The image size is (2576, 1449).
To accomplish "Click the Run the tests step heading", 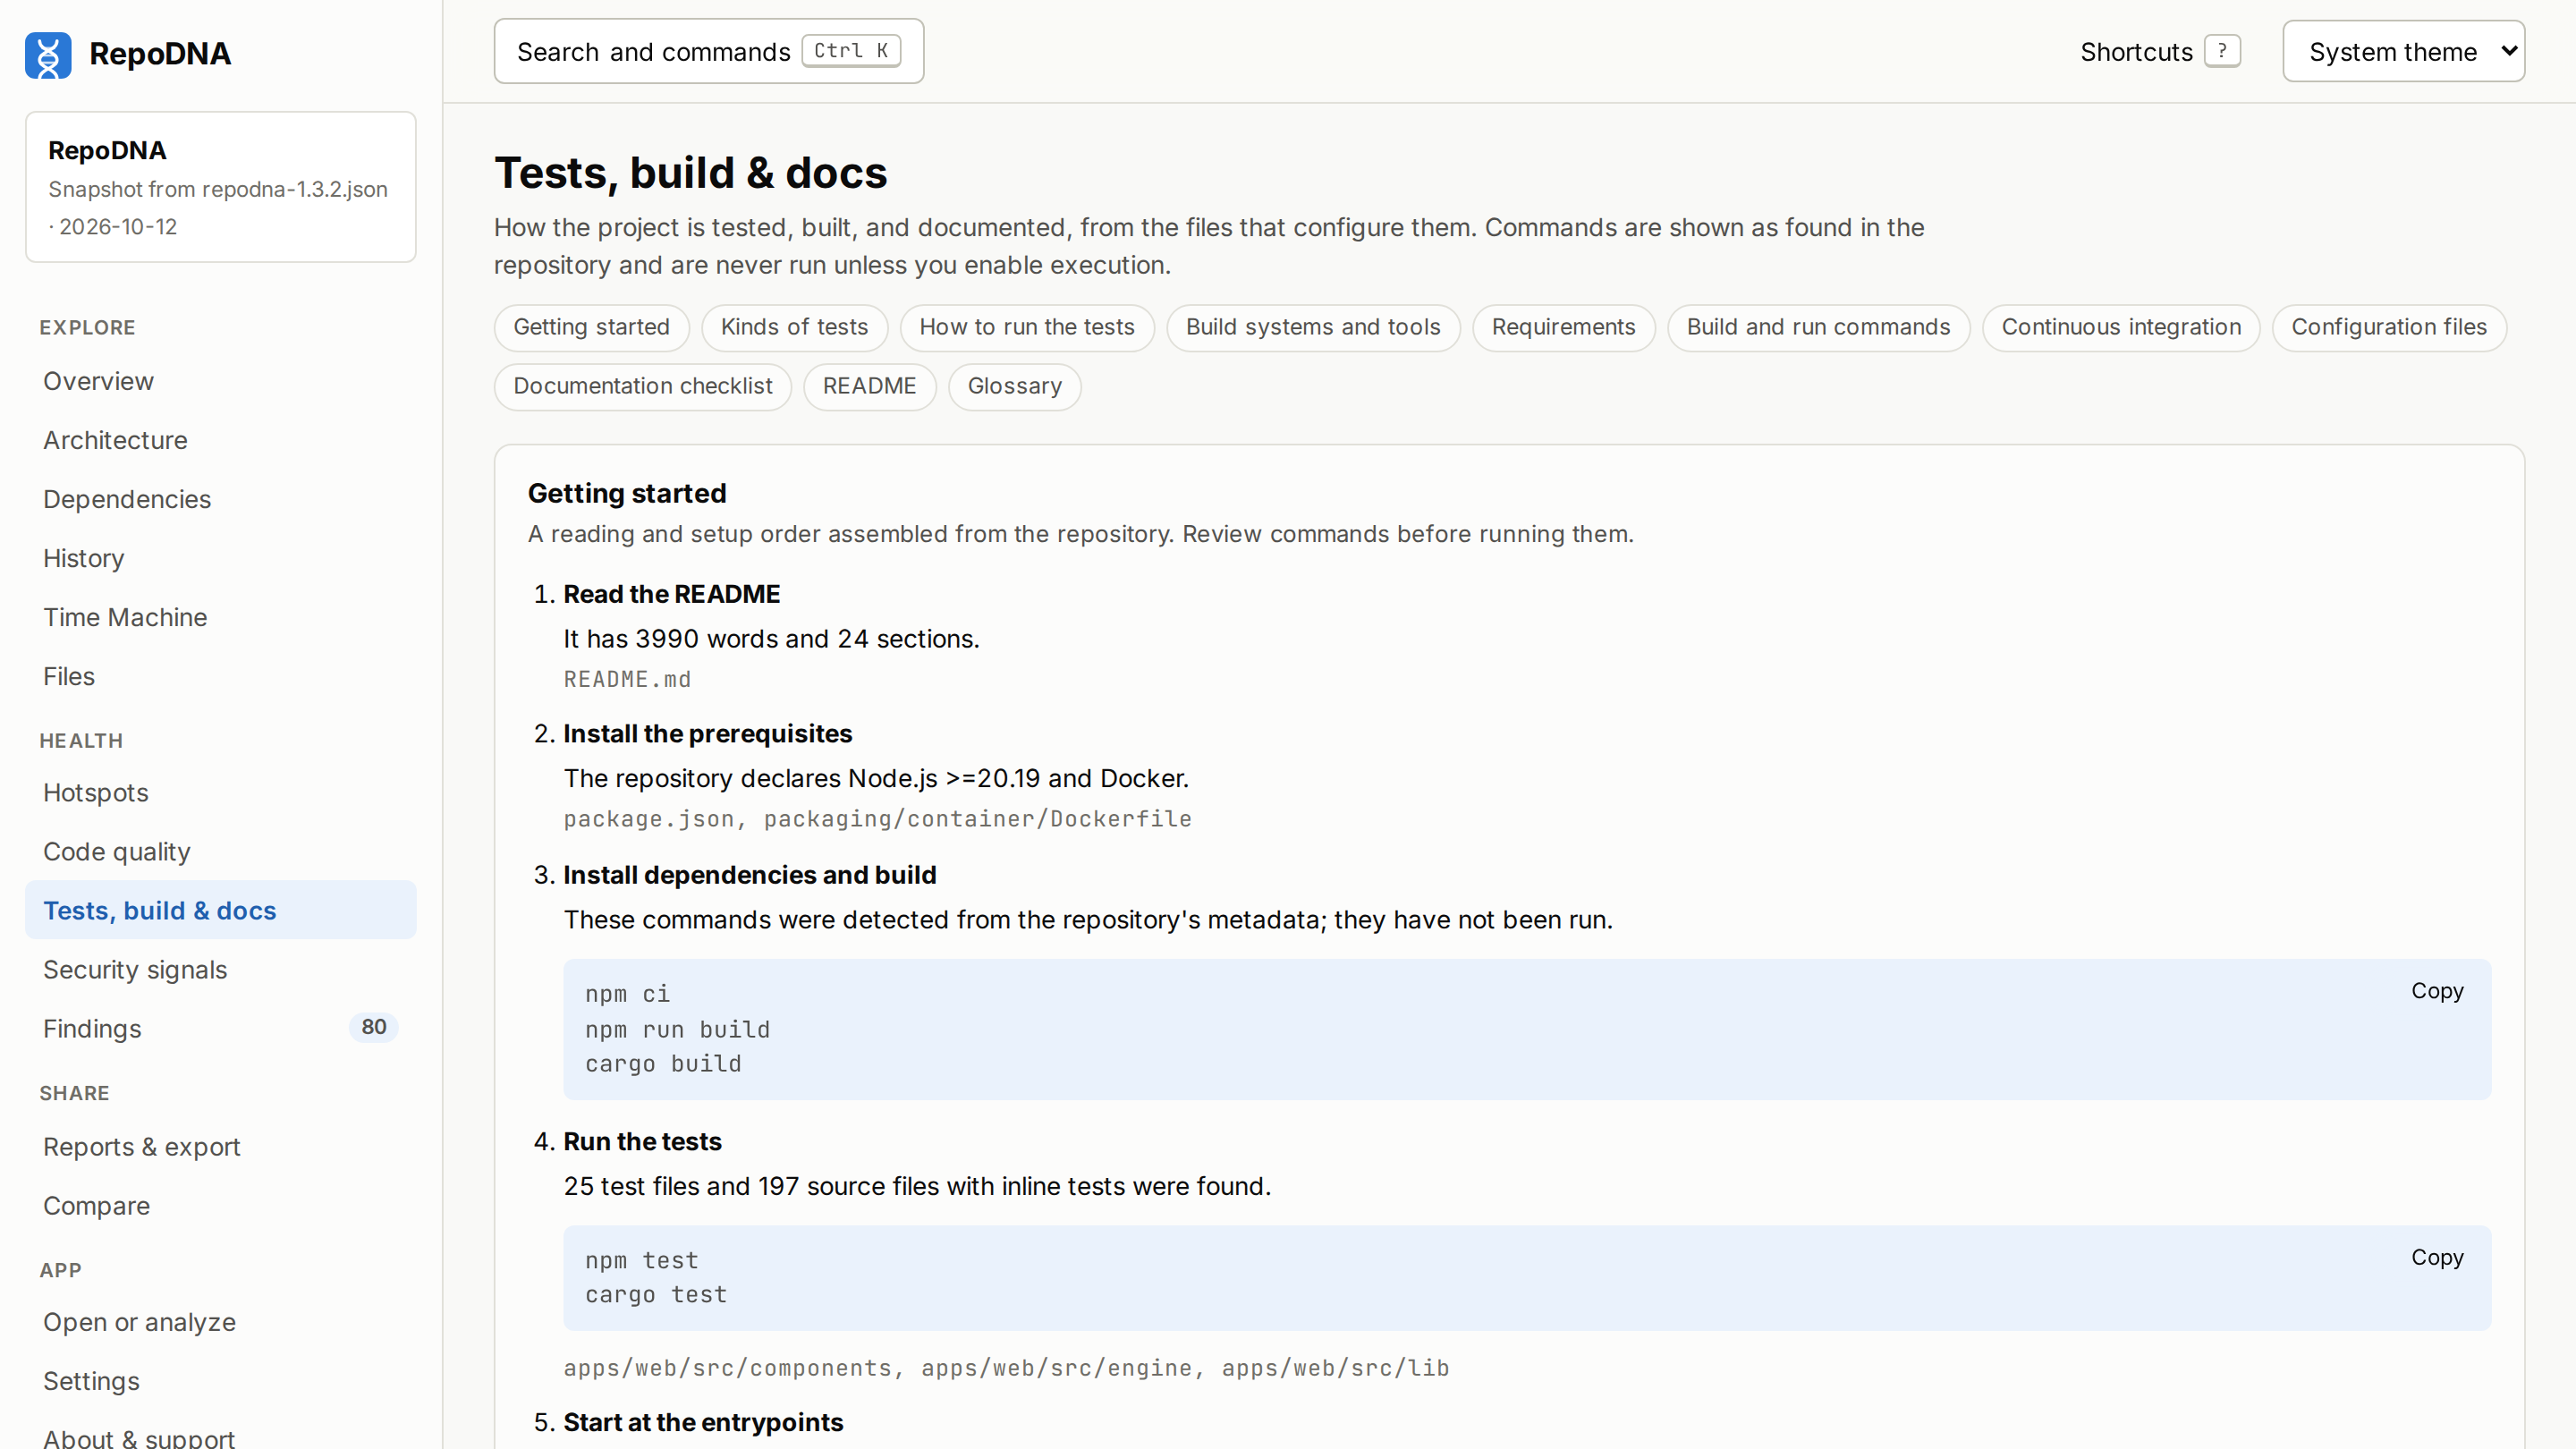I will (642, 1141).
